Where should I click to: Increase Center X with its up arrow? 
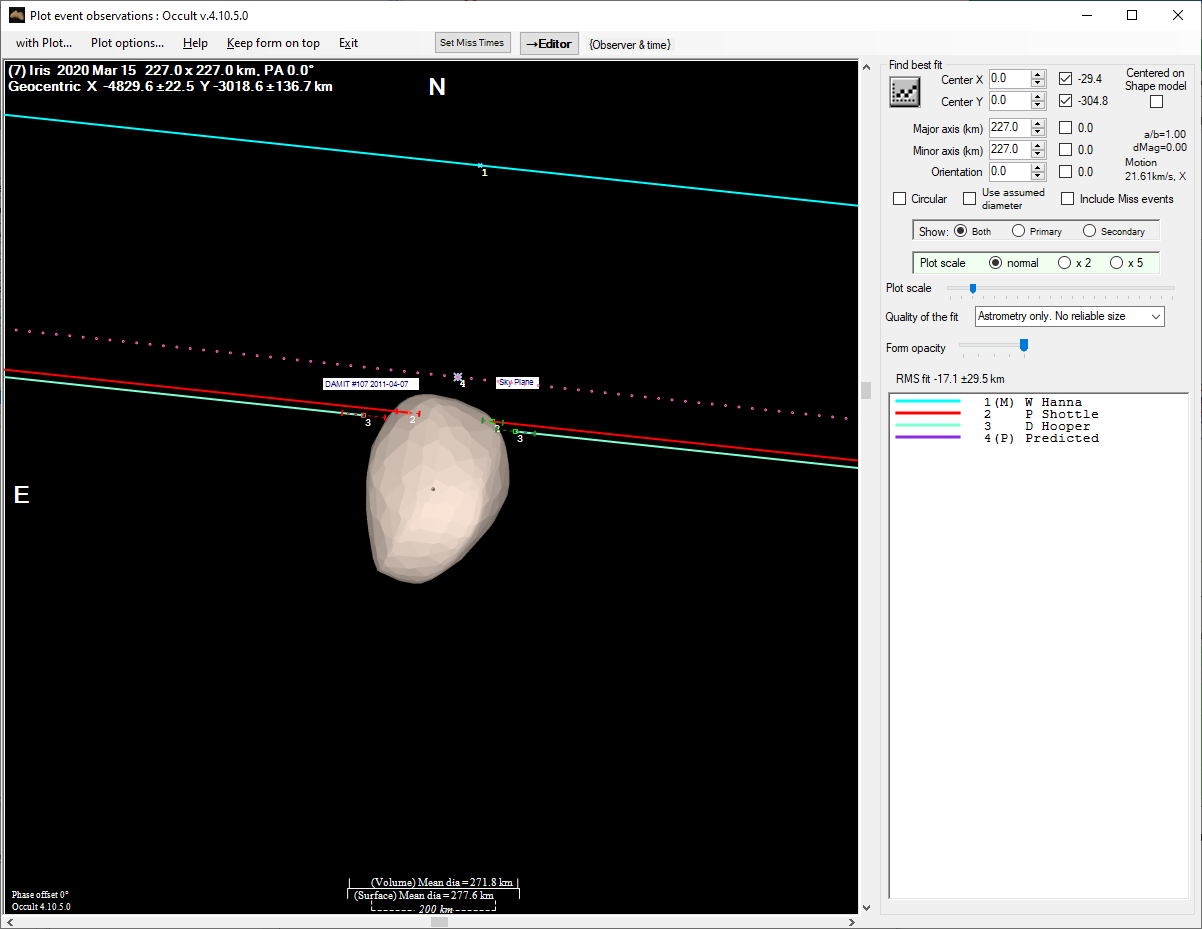point(1038,74)
